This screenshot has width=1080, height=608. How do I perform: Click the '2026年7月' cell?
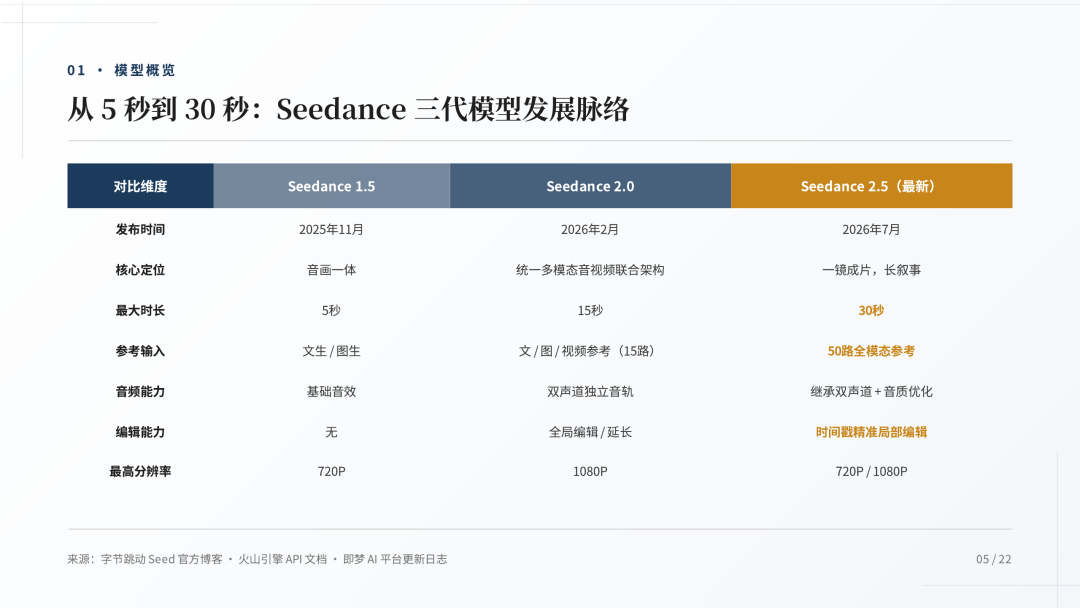871,229
